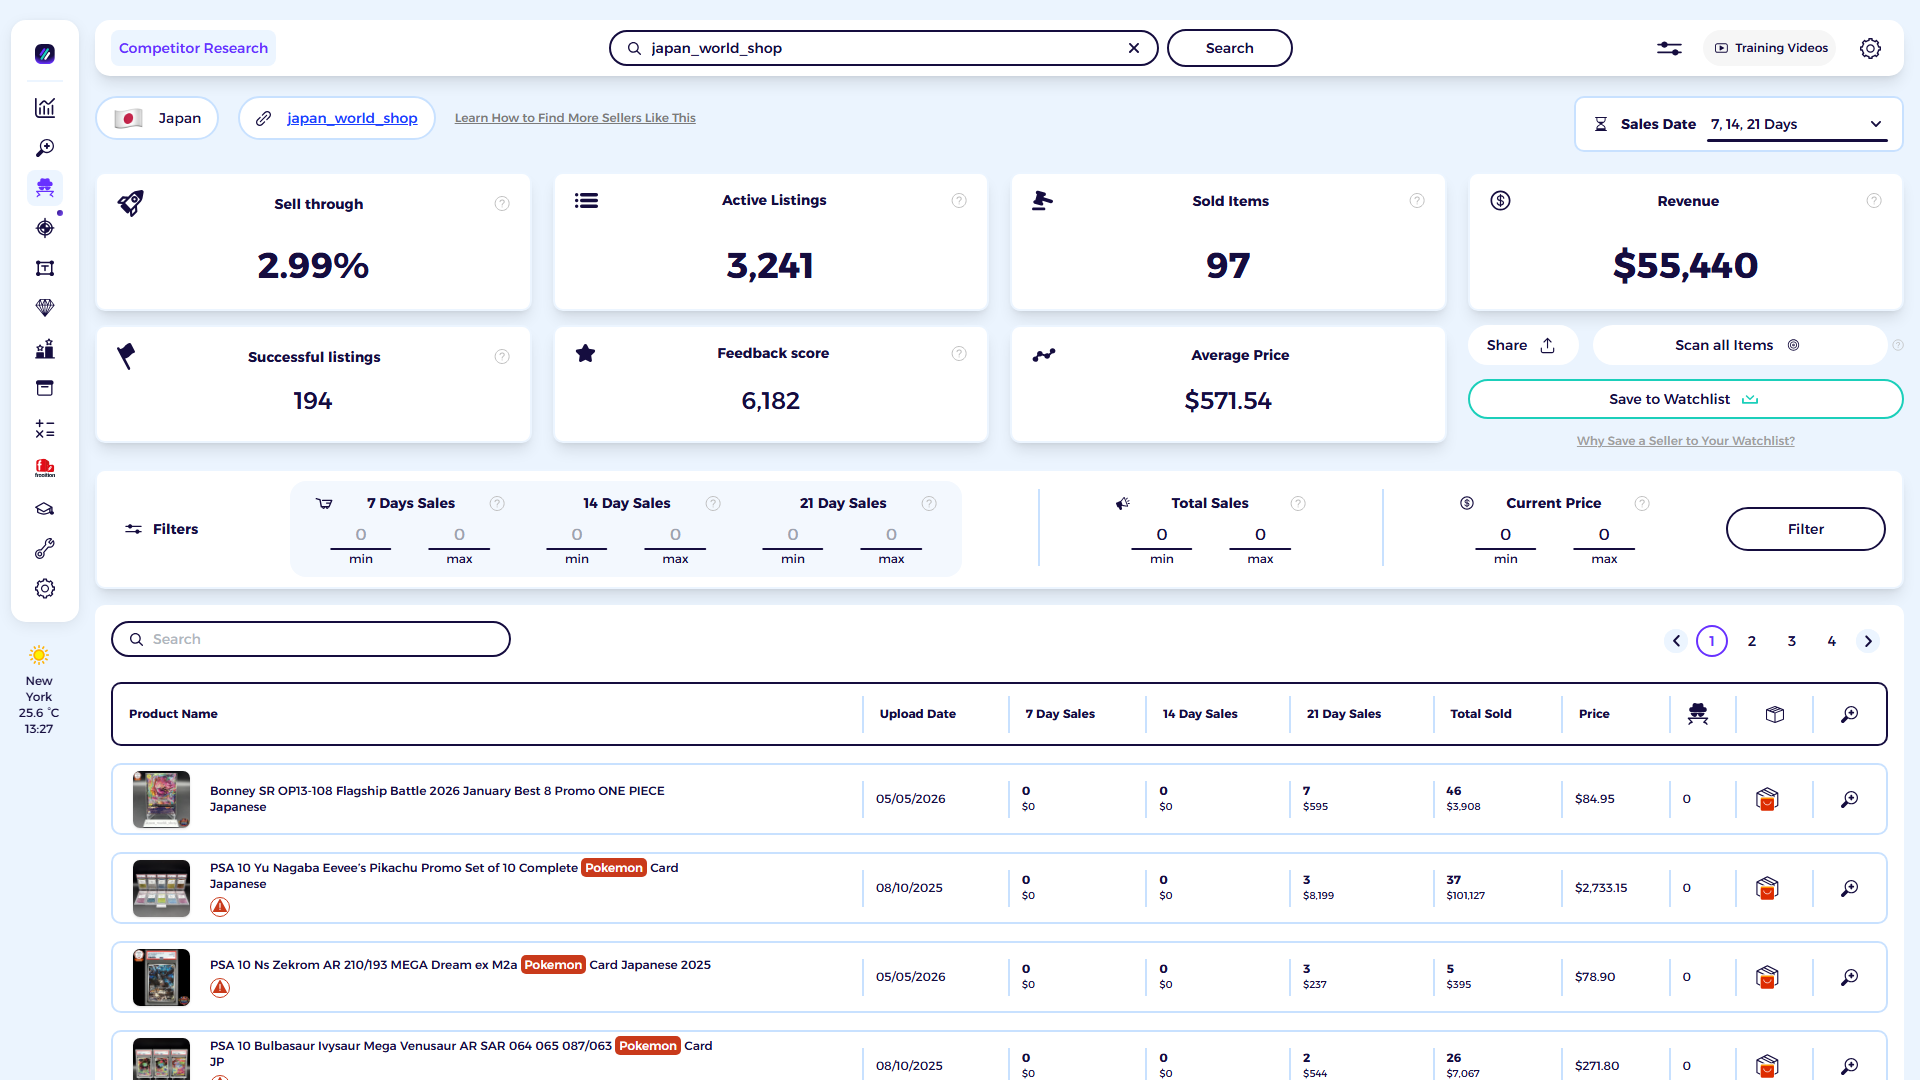Open box icon for Zekrom AR row
The image size is (1920, 1080).
[x=1767, y=977]
